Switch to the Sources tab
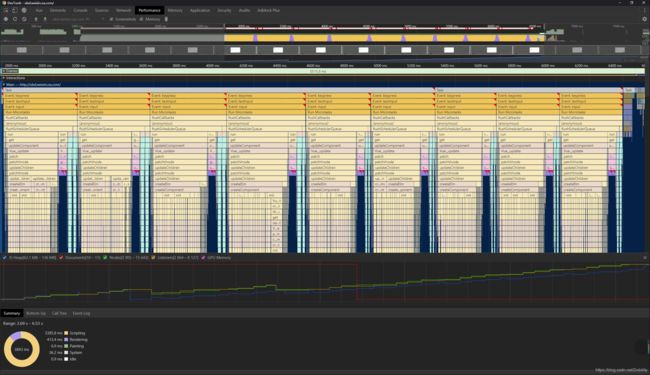 pos(102,10)
